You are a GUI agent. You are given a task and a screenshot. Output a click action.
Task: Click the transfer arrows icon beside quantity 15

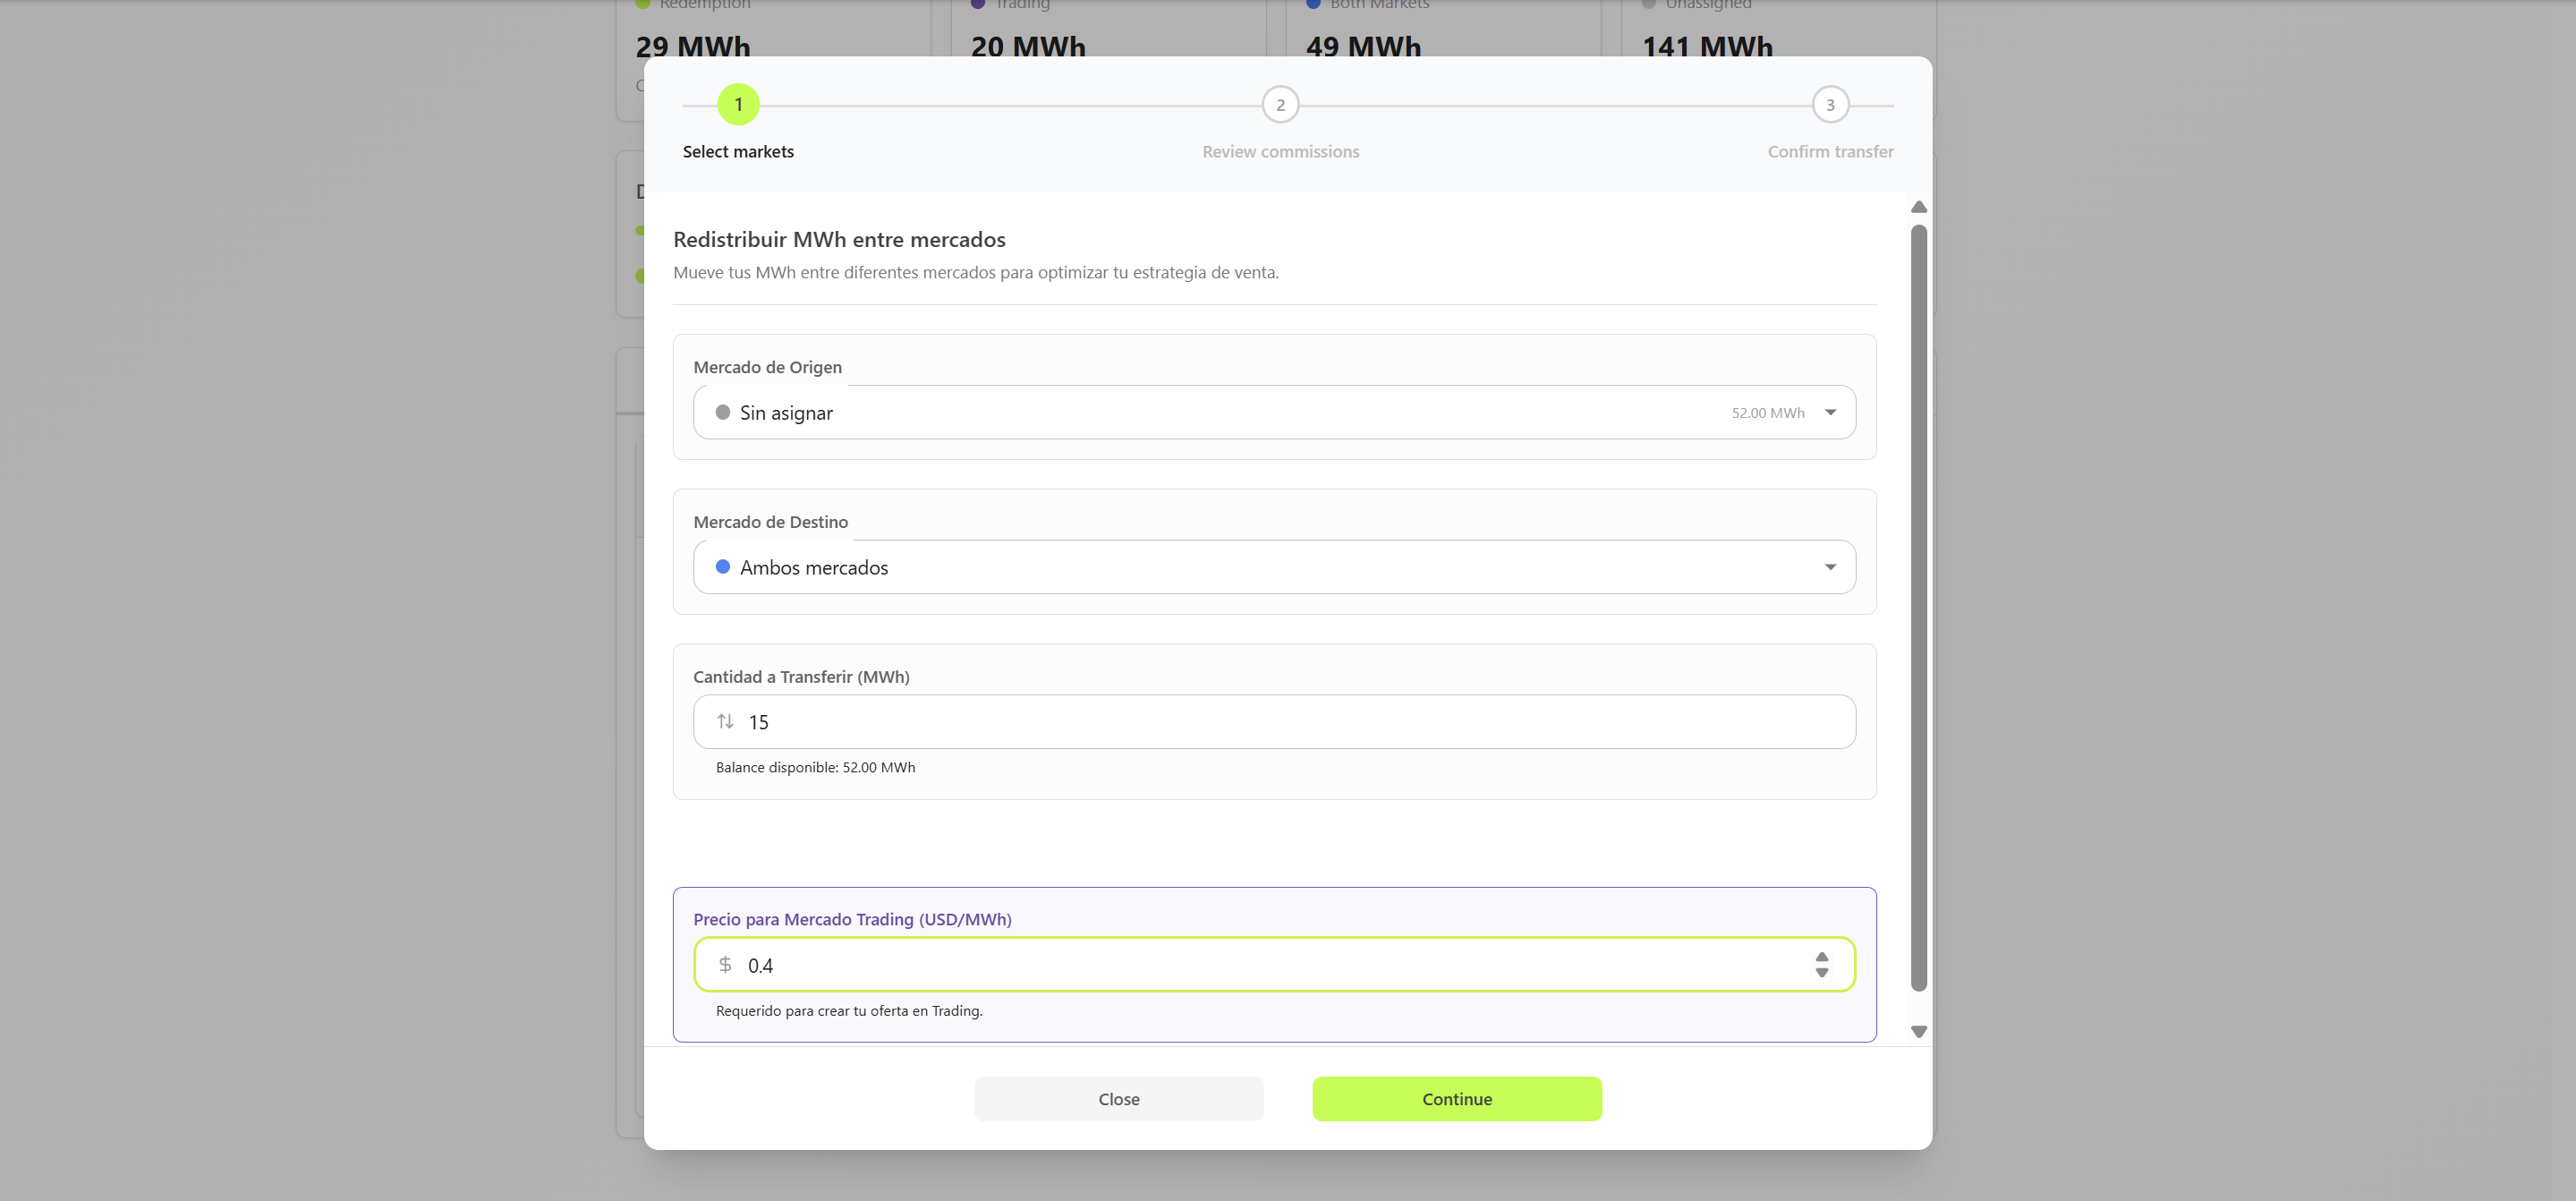[x=725, y=721]
